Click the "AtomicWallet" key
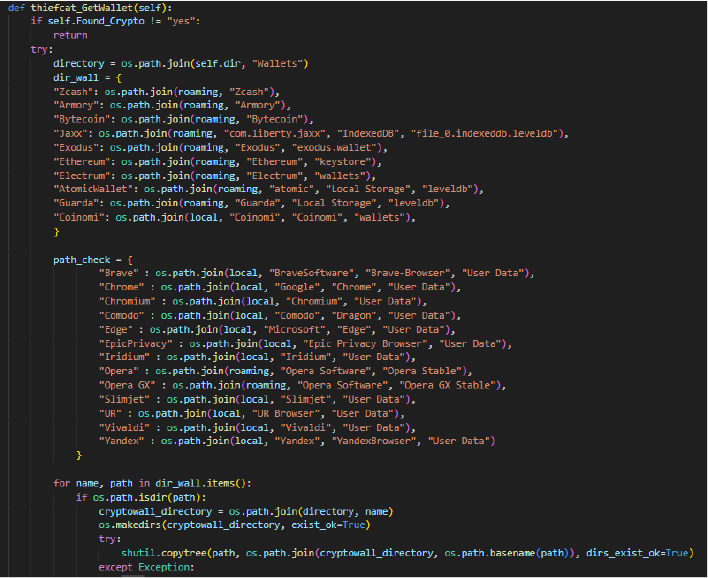 coord(93,189)
